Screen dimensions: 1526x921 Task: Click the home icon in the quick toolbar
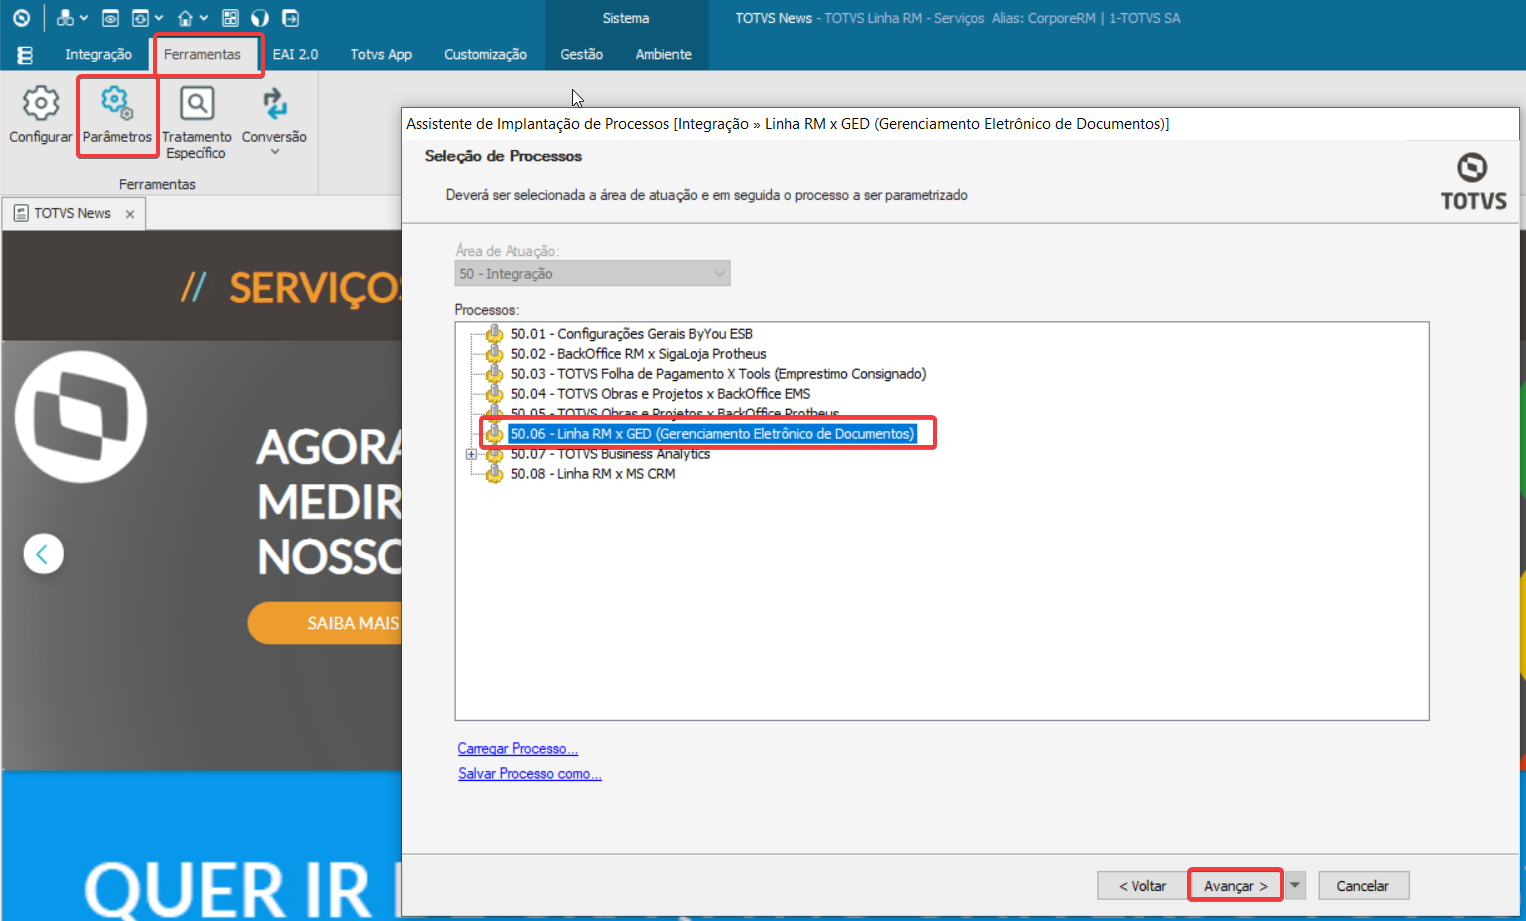[x=185, y=18]
